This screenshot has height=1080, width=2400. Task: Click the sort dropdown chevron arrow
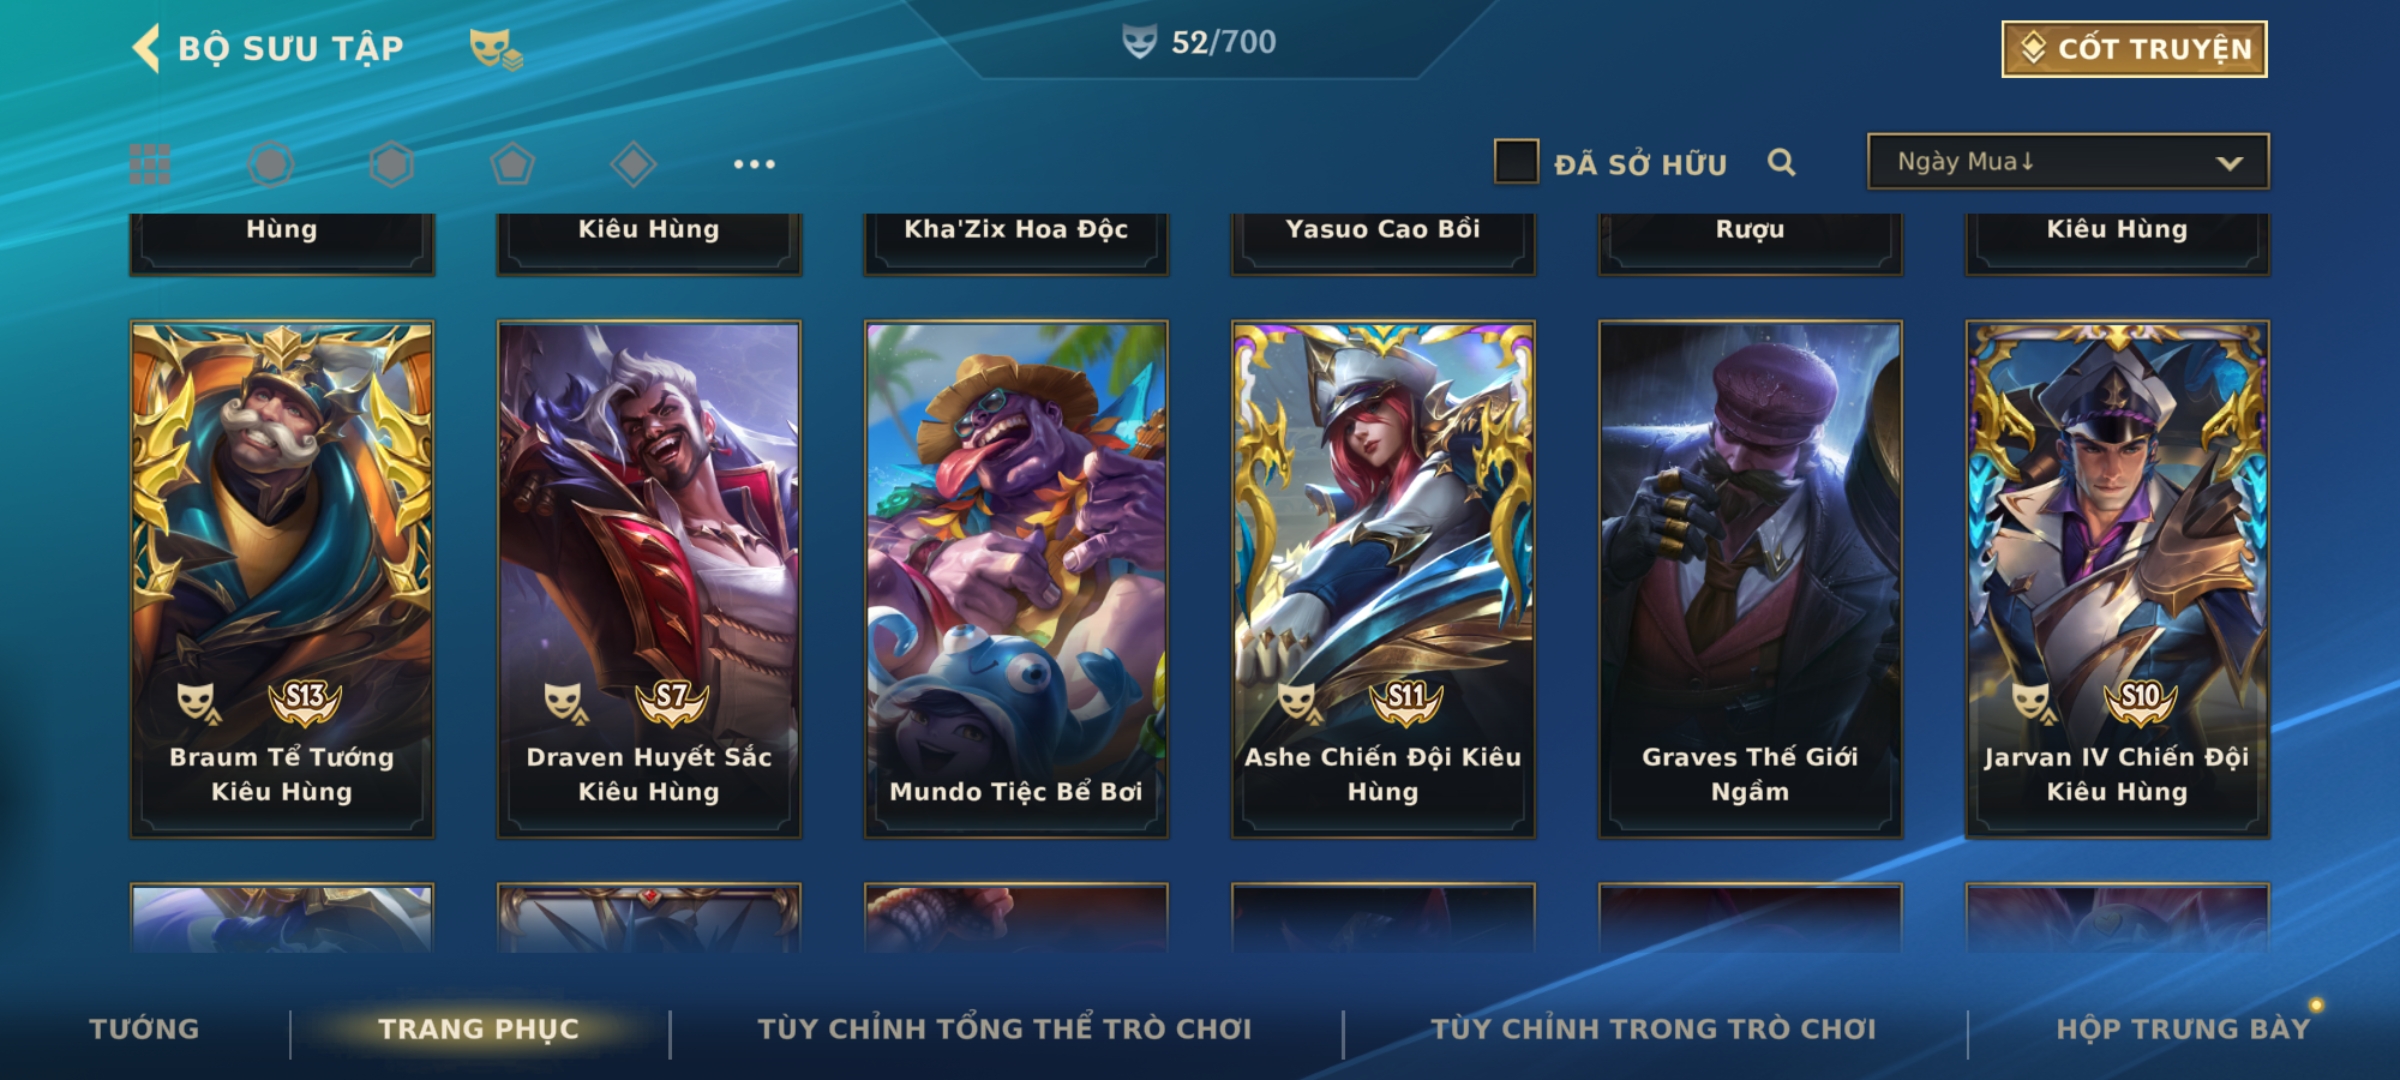(x=2230, y=163)
